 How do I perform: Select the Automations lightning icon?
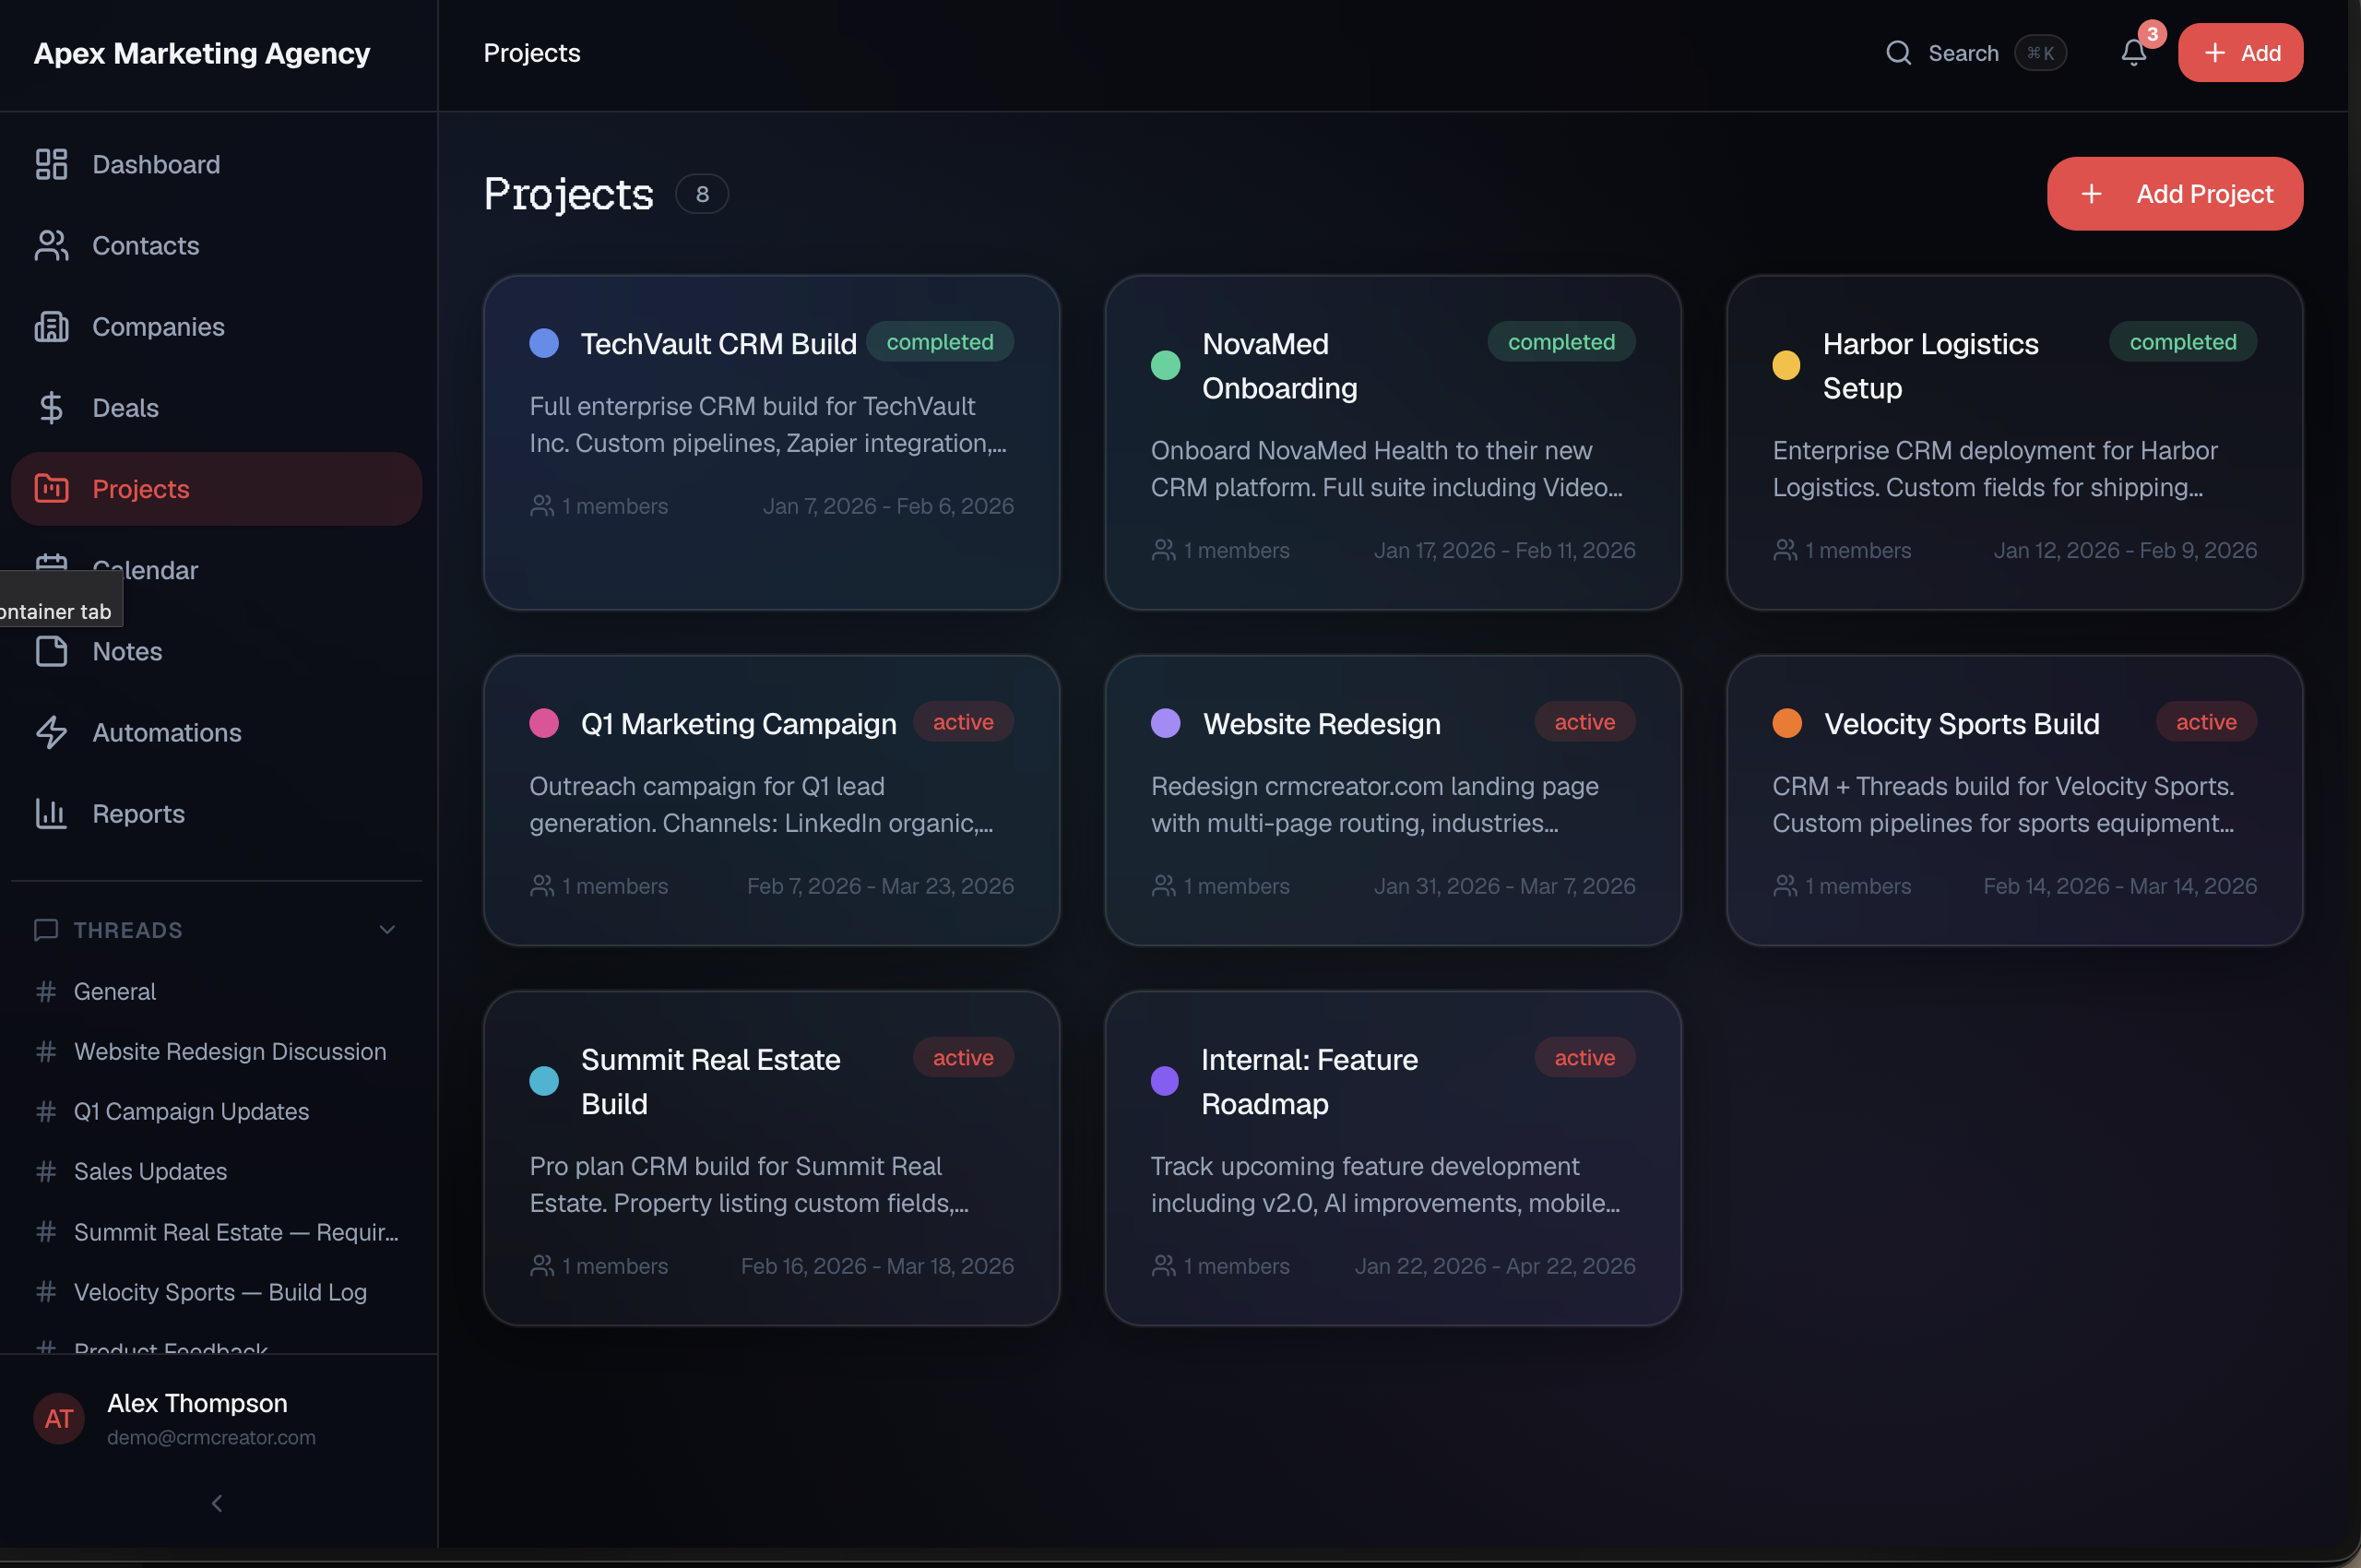52,732
